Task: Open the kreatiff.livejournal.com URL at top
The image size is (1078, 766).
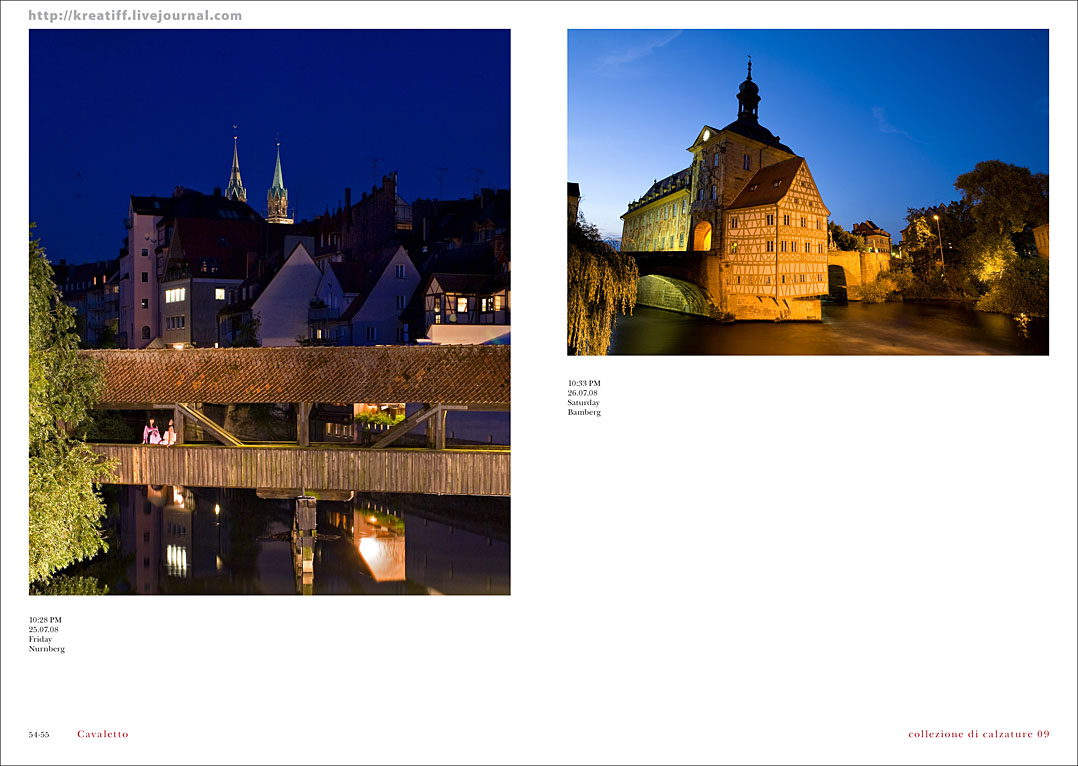Action: tap(135, 15)
